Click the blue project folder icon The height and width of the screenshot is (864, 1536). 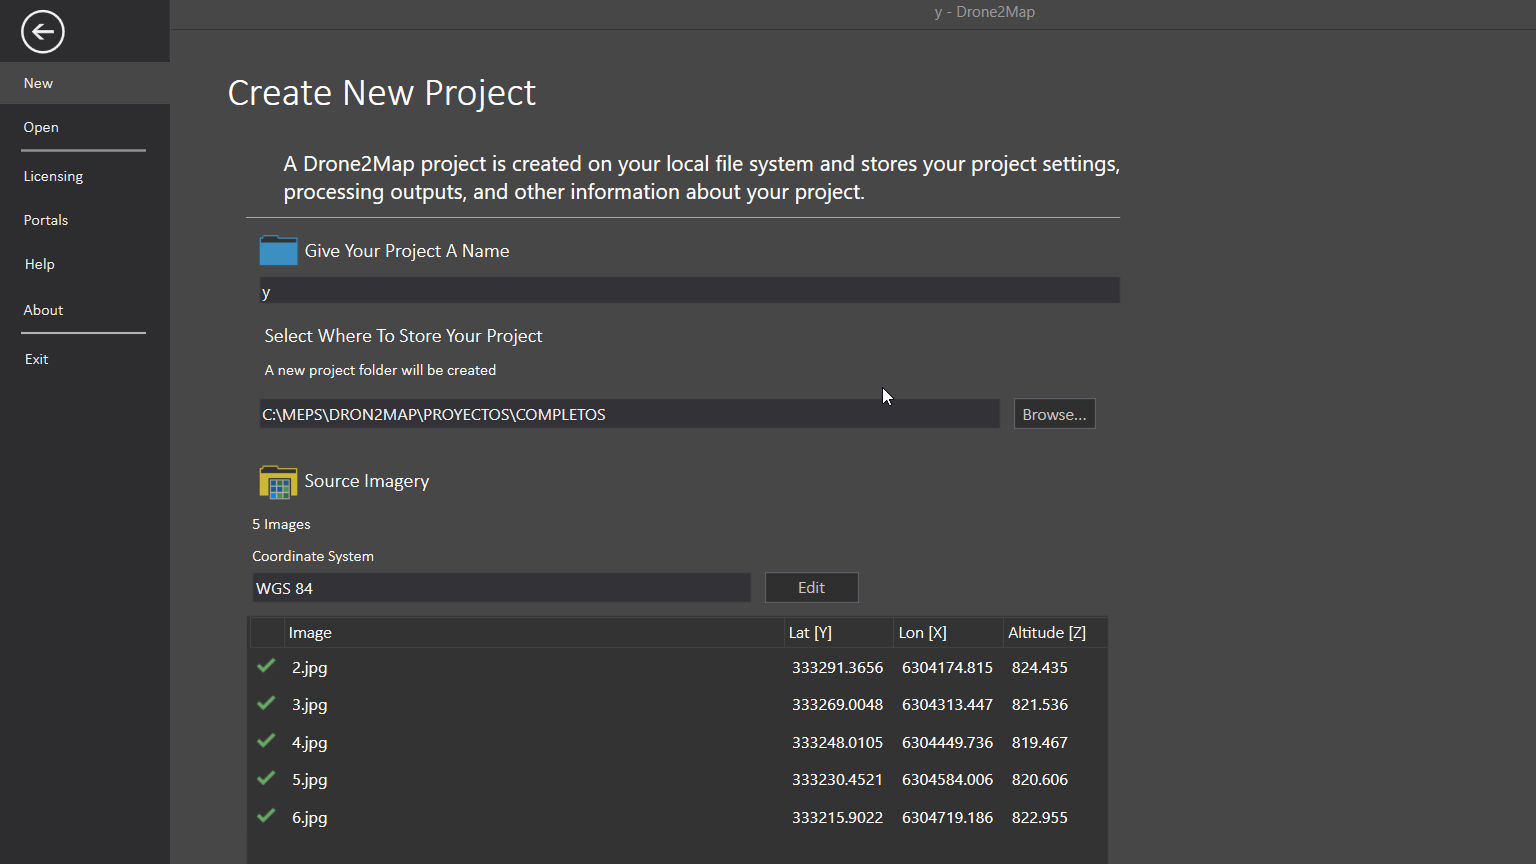click(278, 250)
